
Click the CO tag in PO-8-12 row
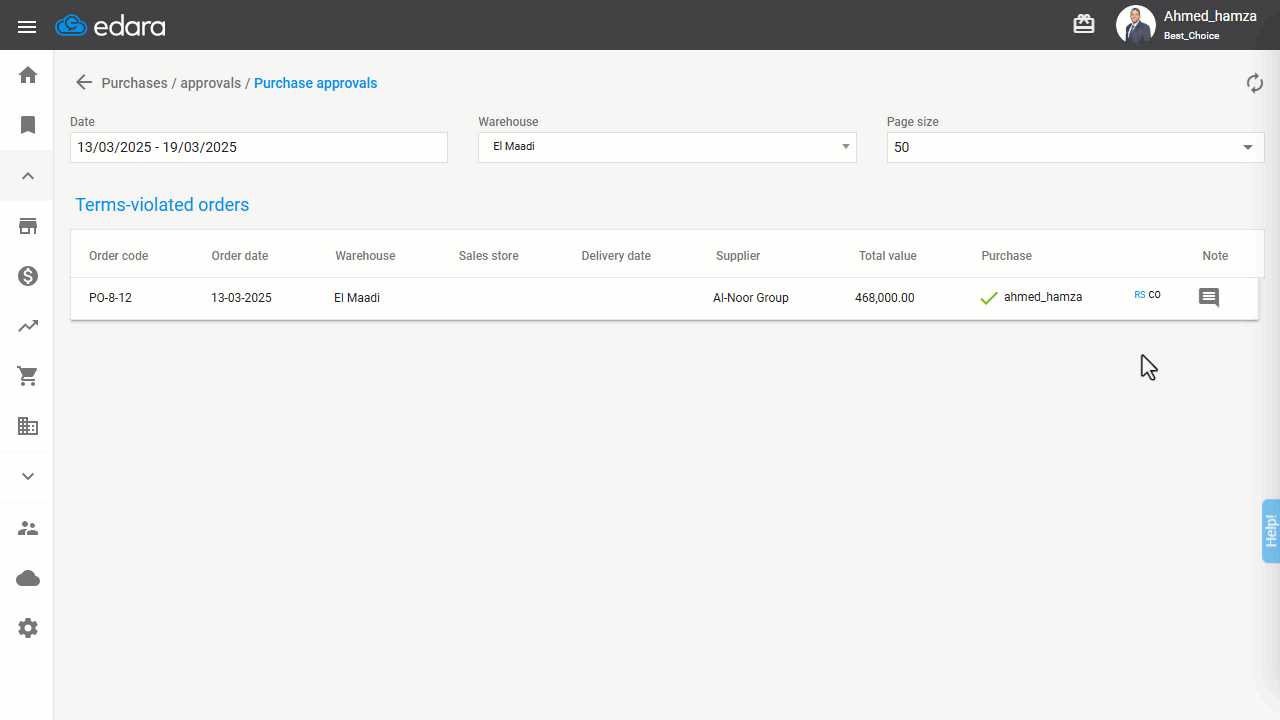pos(1155,295)
